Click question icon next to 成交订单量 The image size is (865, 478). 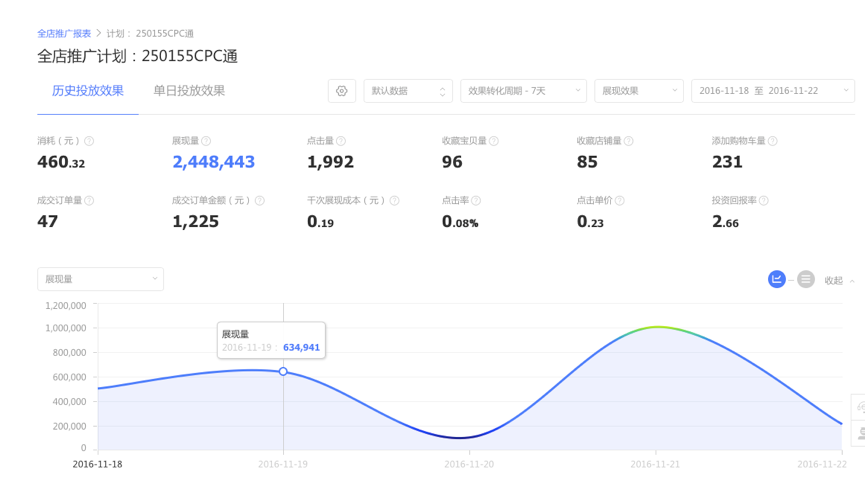[89, 201]
